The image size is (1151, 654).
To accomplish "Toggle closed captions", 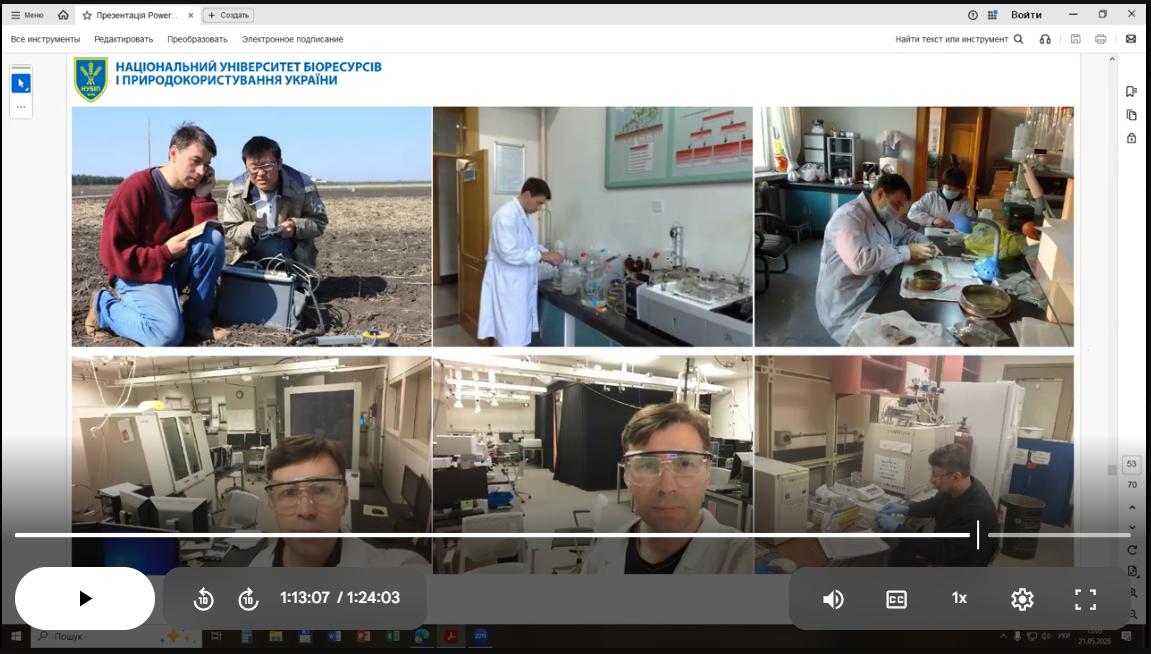I will point(896,599).
